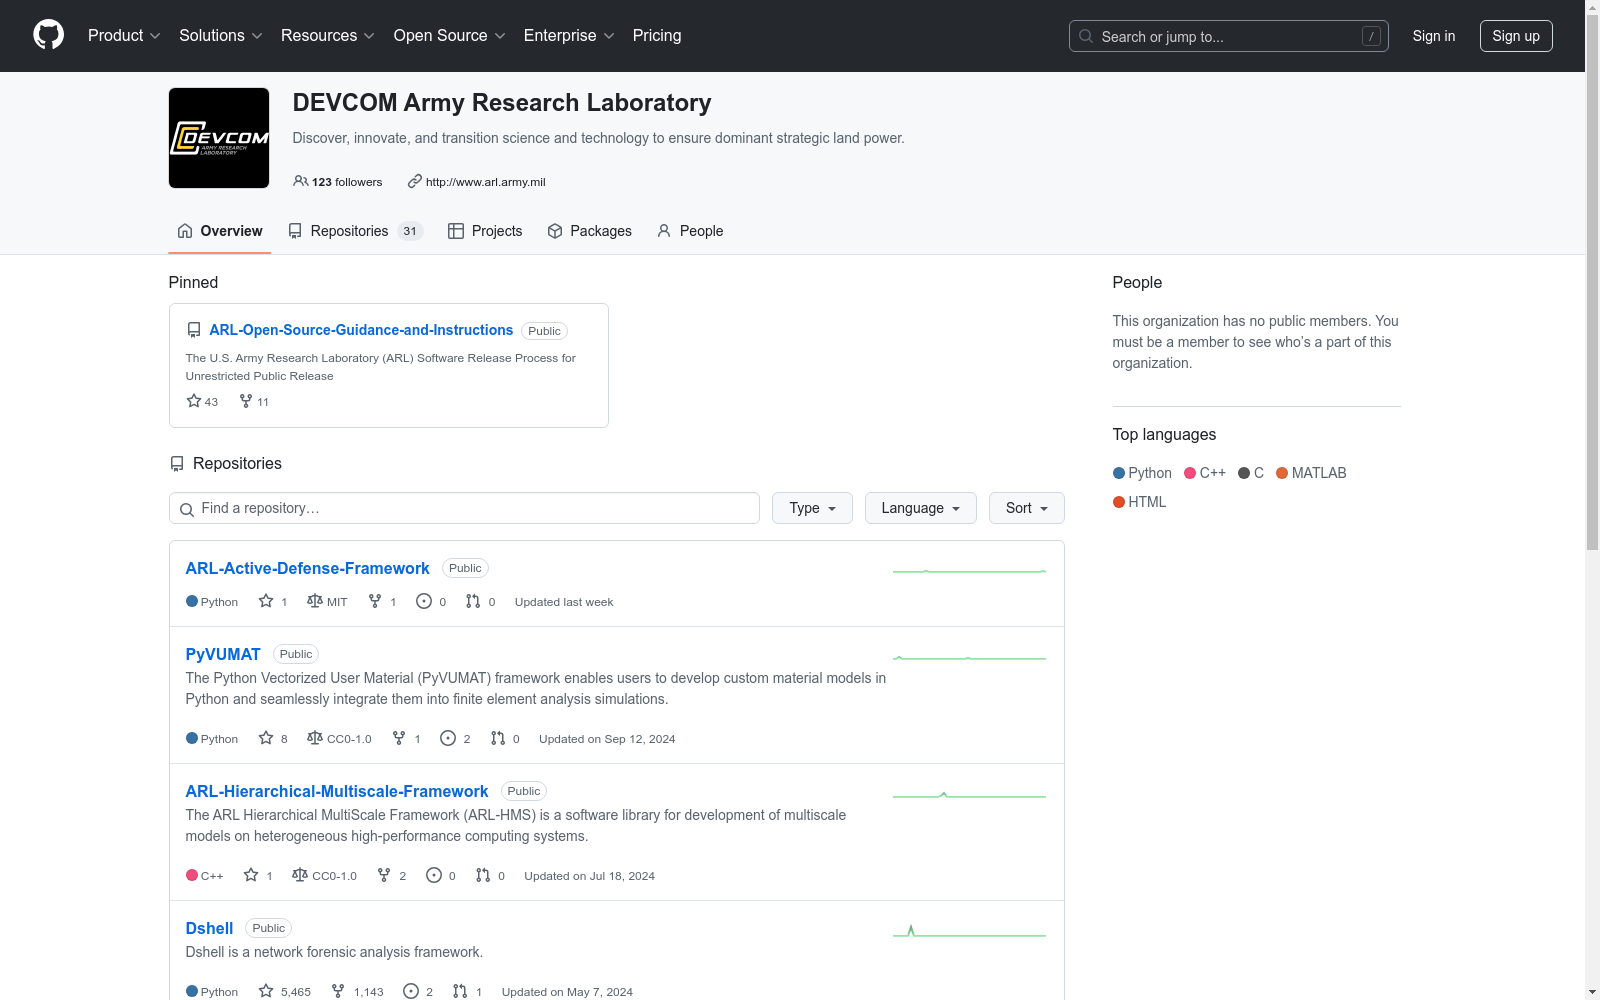
Task: Click the search magnifier icon in header
Action: 1086,36
